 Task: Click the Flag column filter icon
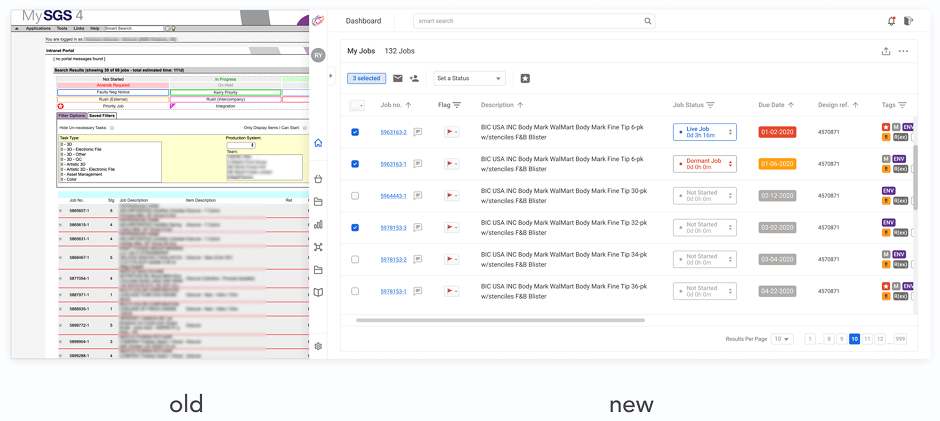pyautogui.click(x=457, y=105)
